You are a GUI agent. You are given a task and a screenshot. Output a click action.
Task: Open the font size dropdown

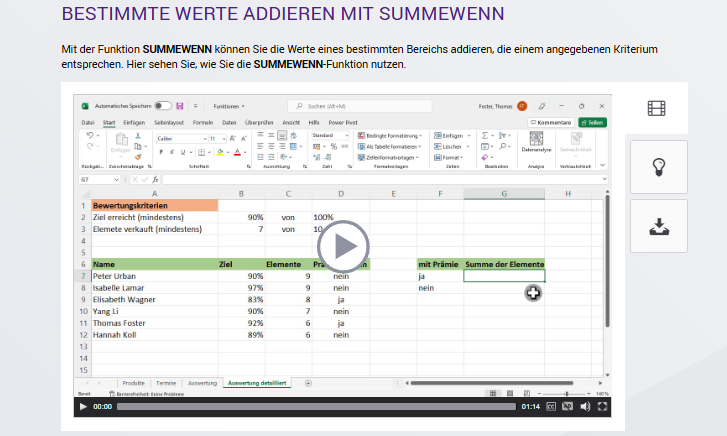217,139
